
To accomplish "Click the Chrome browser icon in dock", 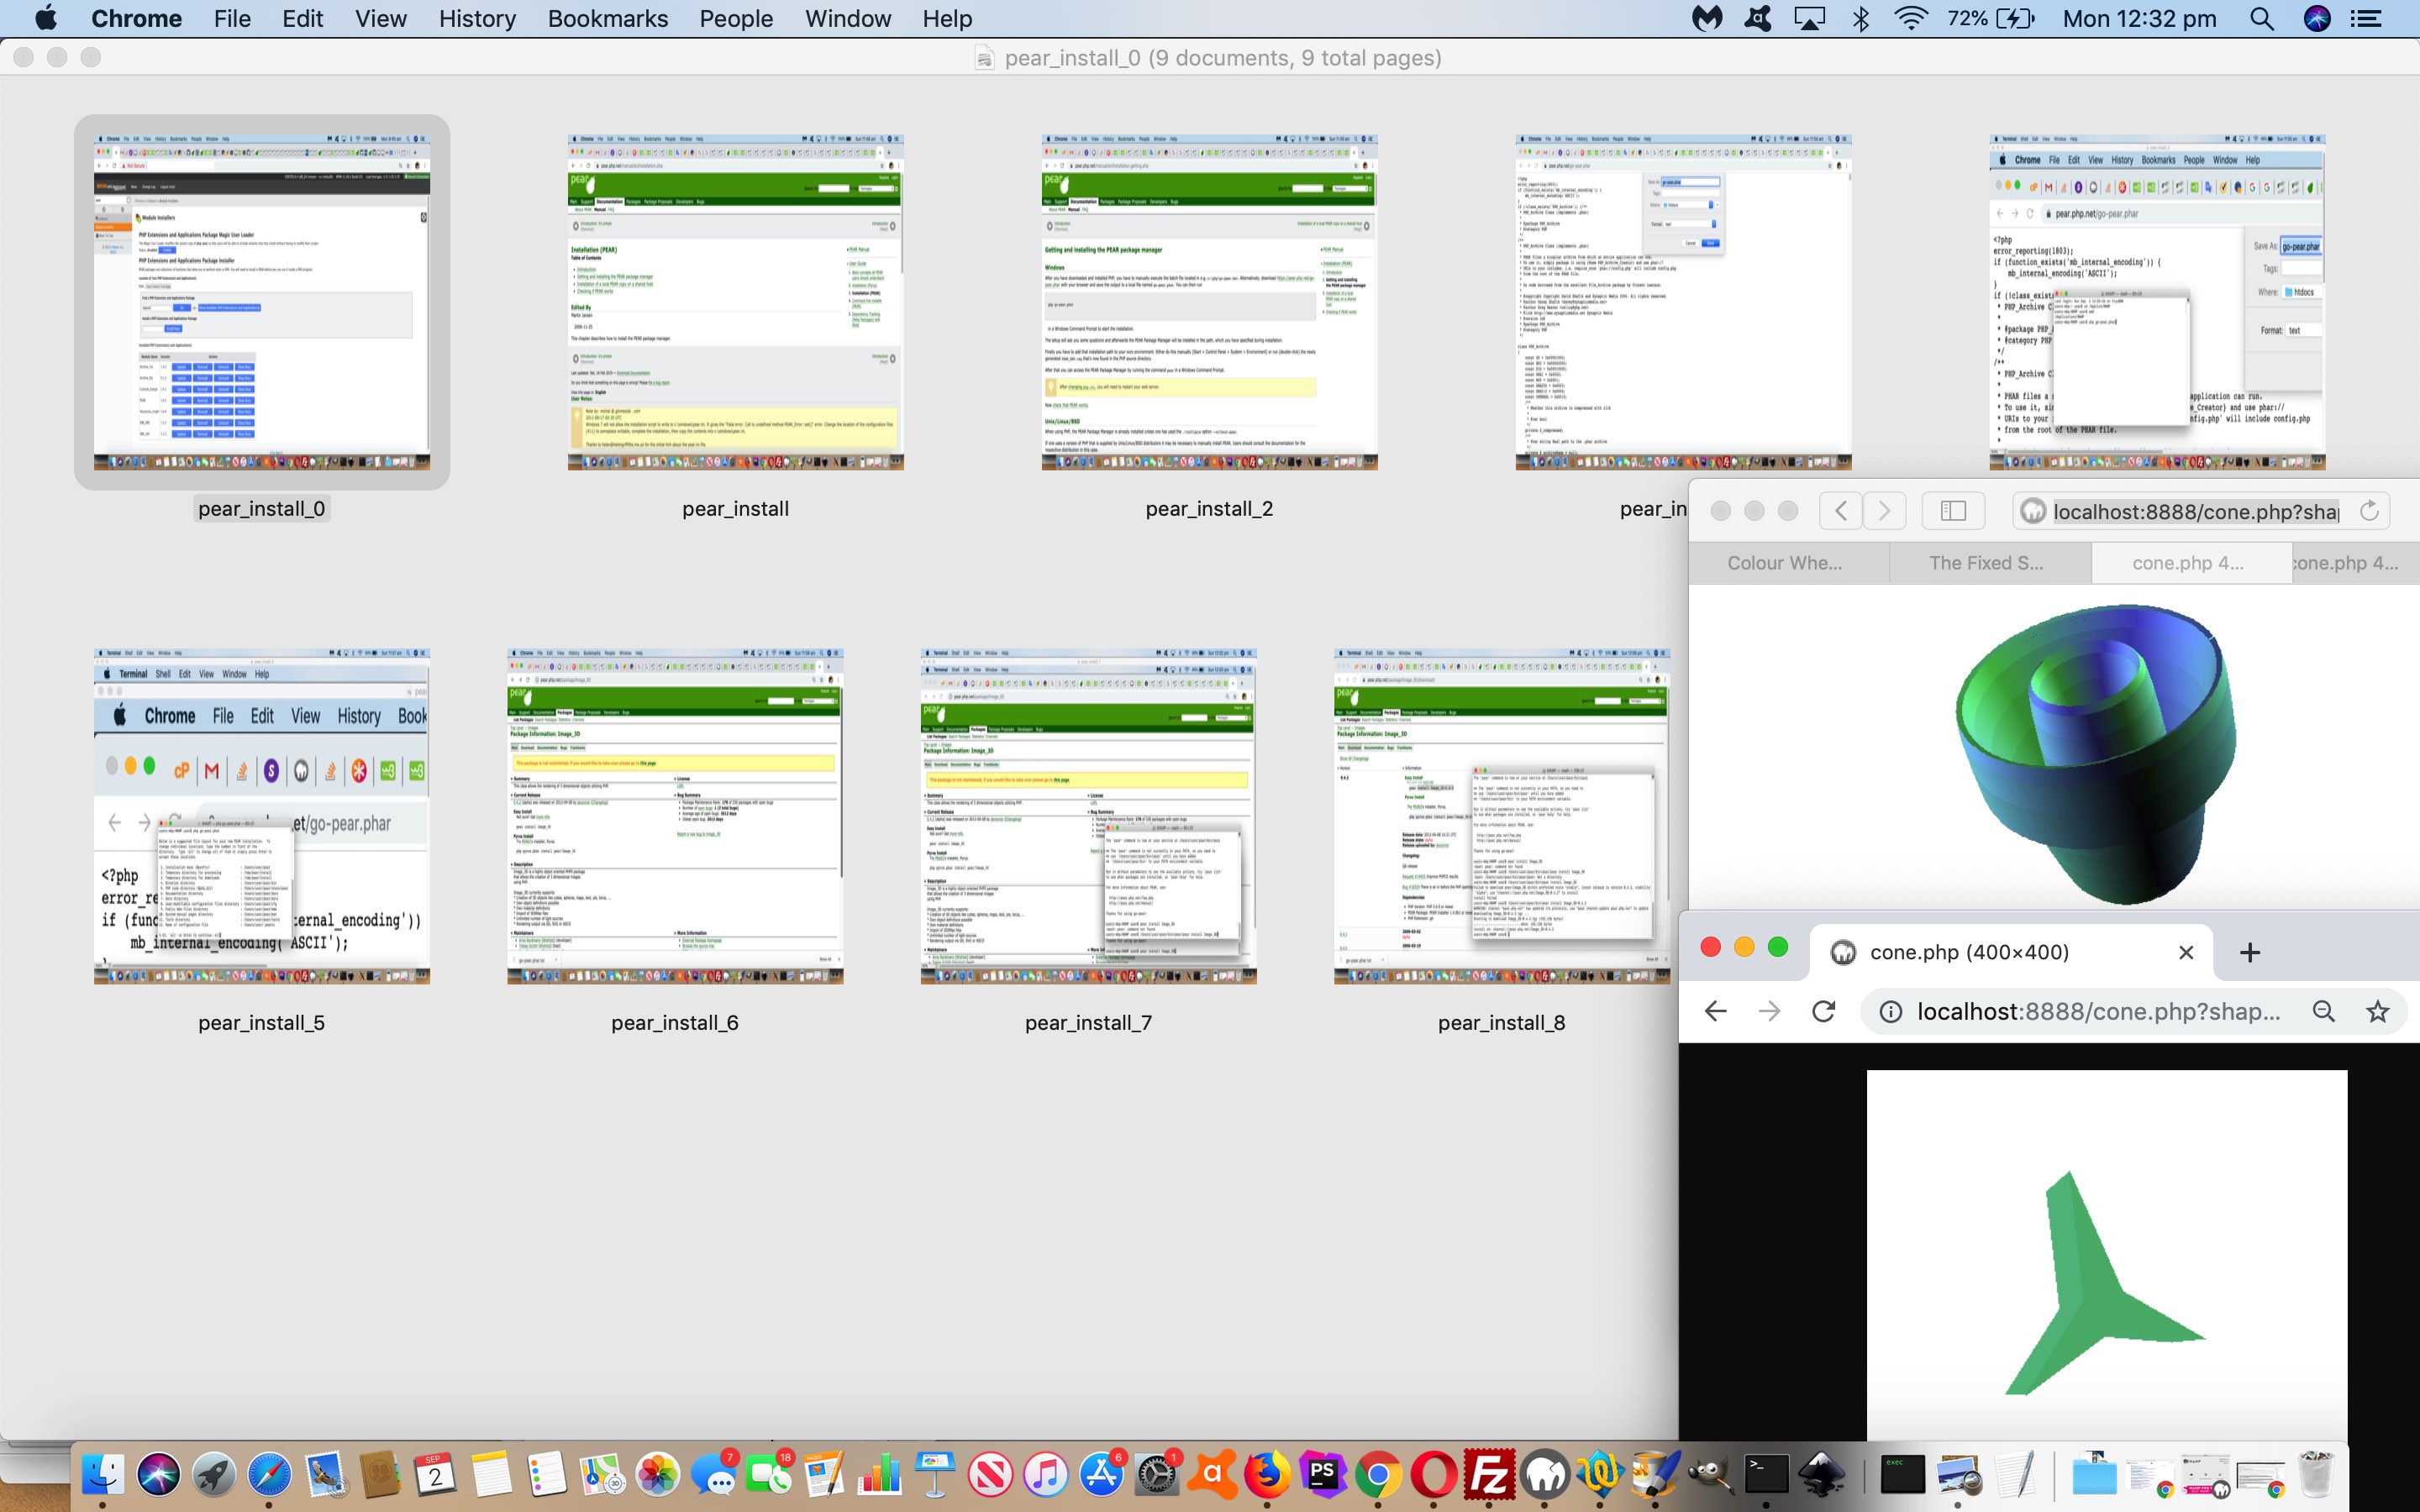I will (x=1378, y=1473).
